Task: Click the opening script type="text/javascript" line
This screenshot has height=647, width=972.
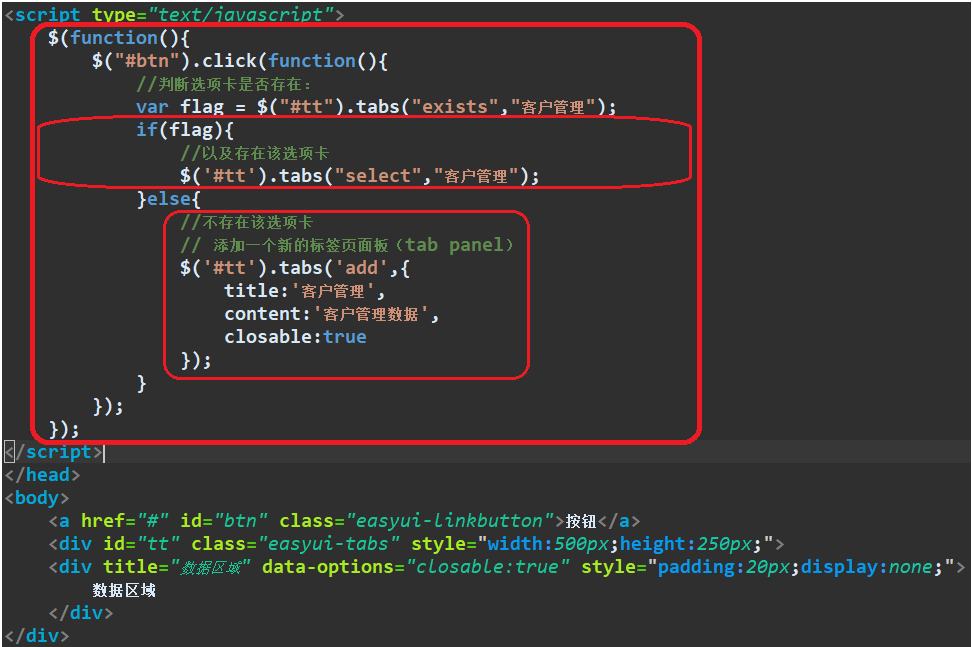Action: point(174,14)
